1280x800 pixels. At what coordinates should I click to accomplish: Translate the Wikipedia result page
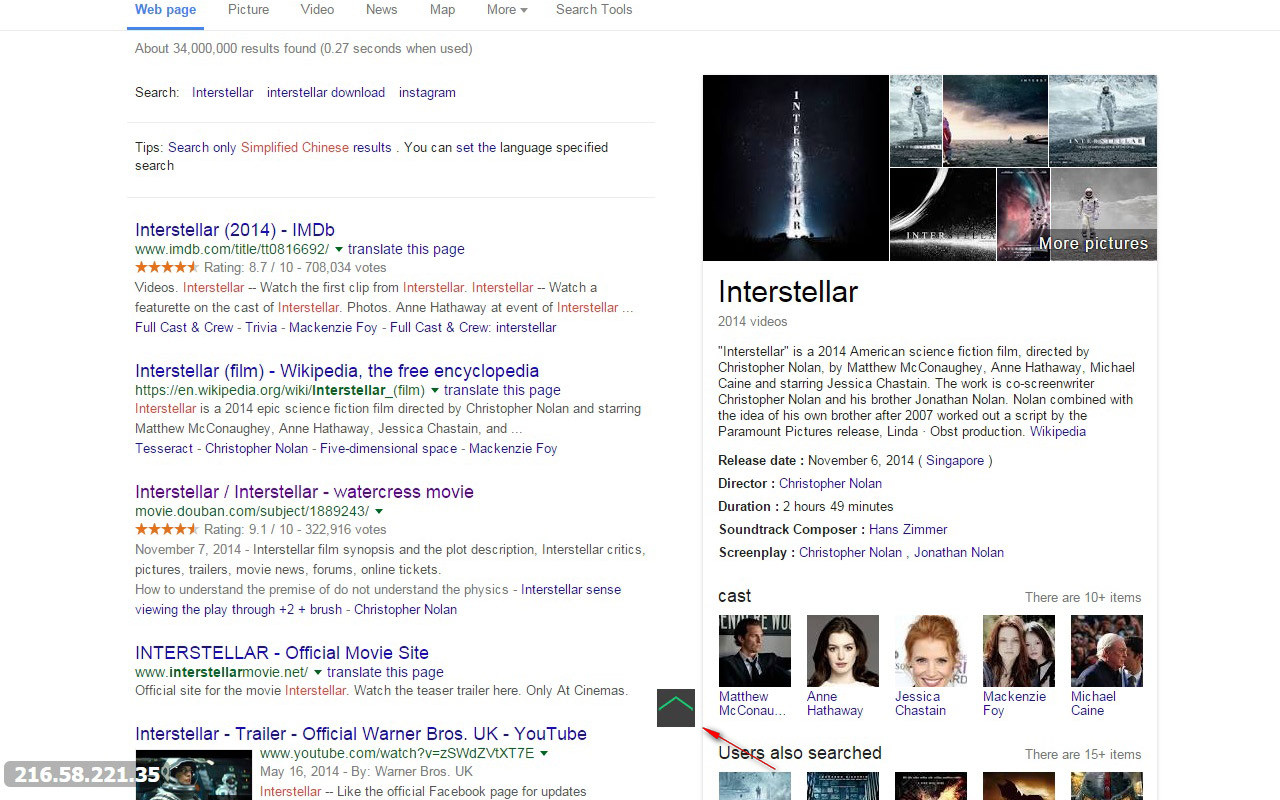point(502,391)
